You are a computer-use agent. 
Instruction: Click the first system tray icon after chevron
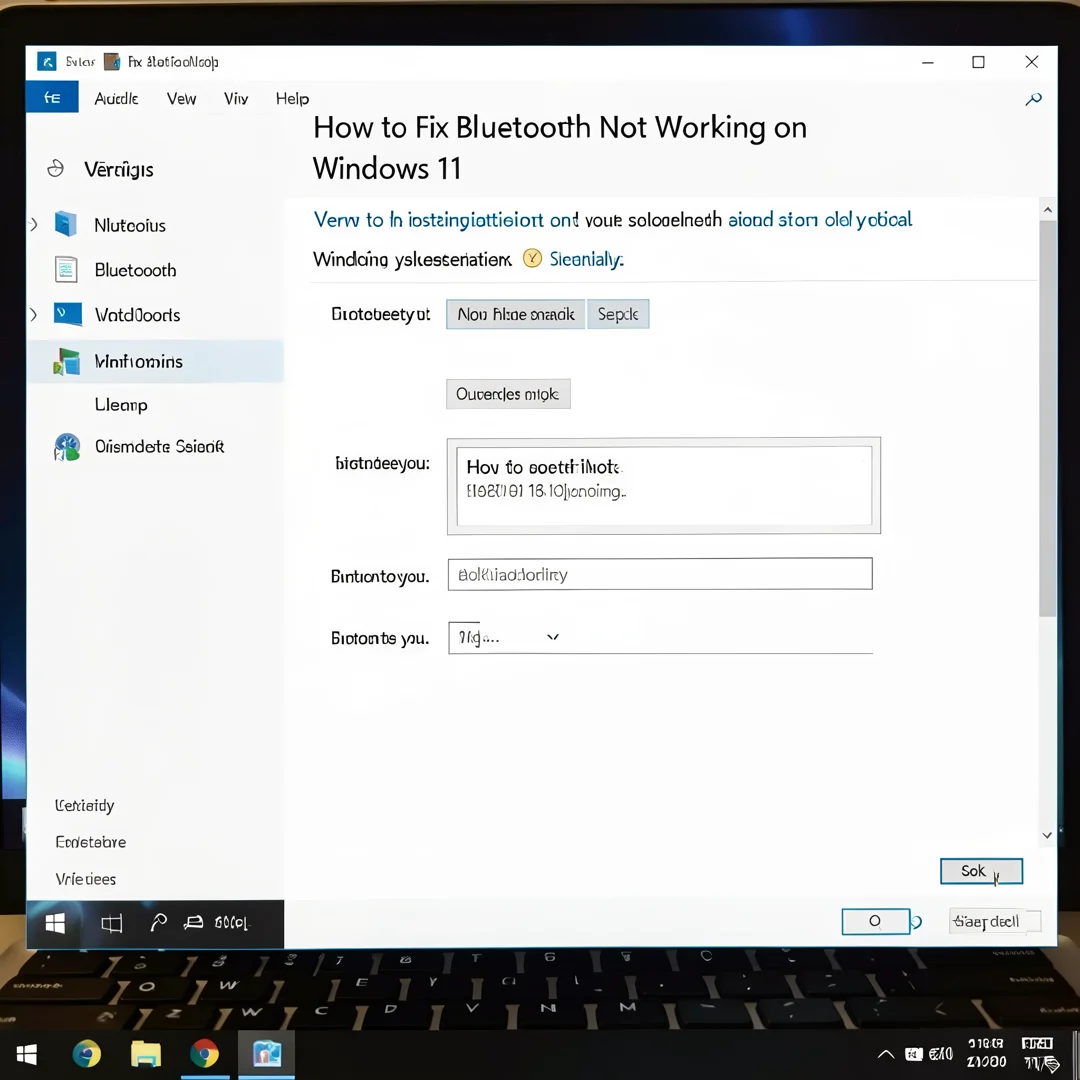click(913, 1054)
